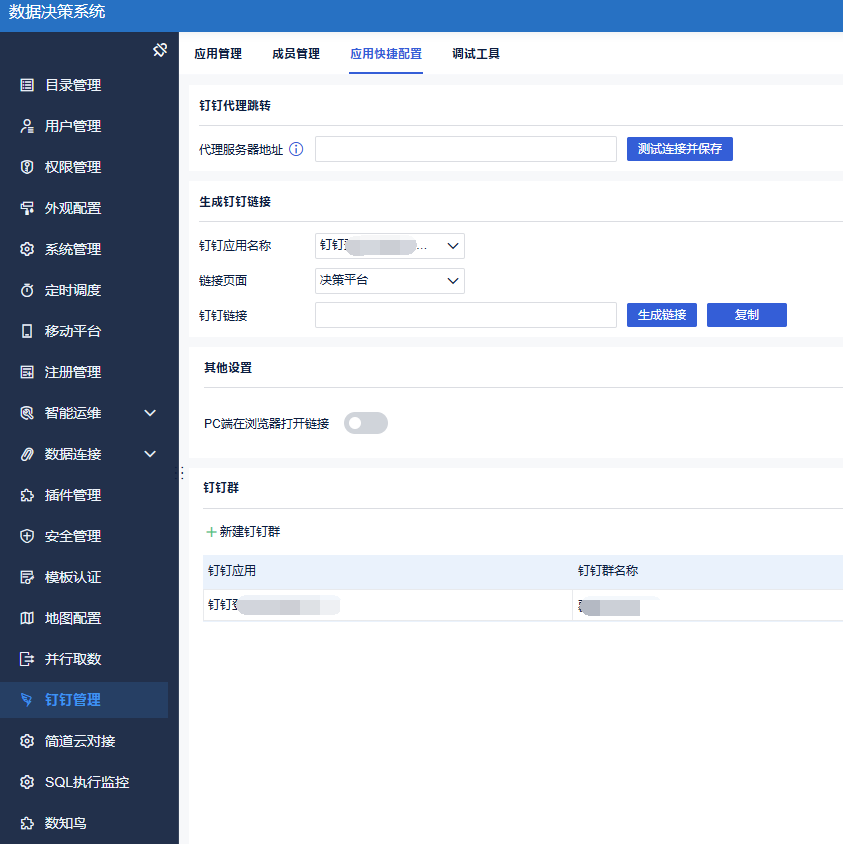Click the 钉钉管理 DingTalk icon

(x=27, y=700)
